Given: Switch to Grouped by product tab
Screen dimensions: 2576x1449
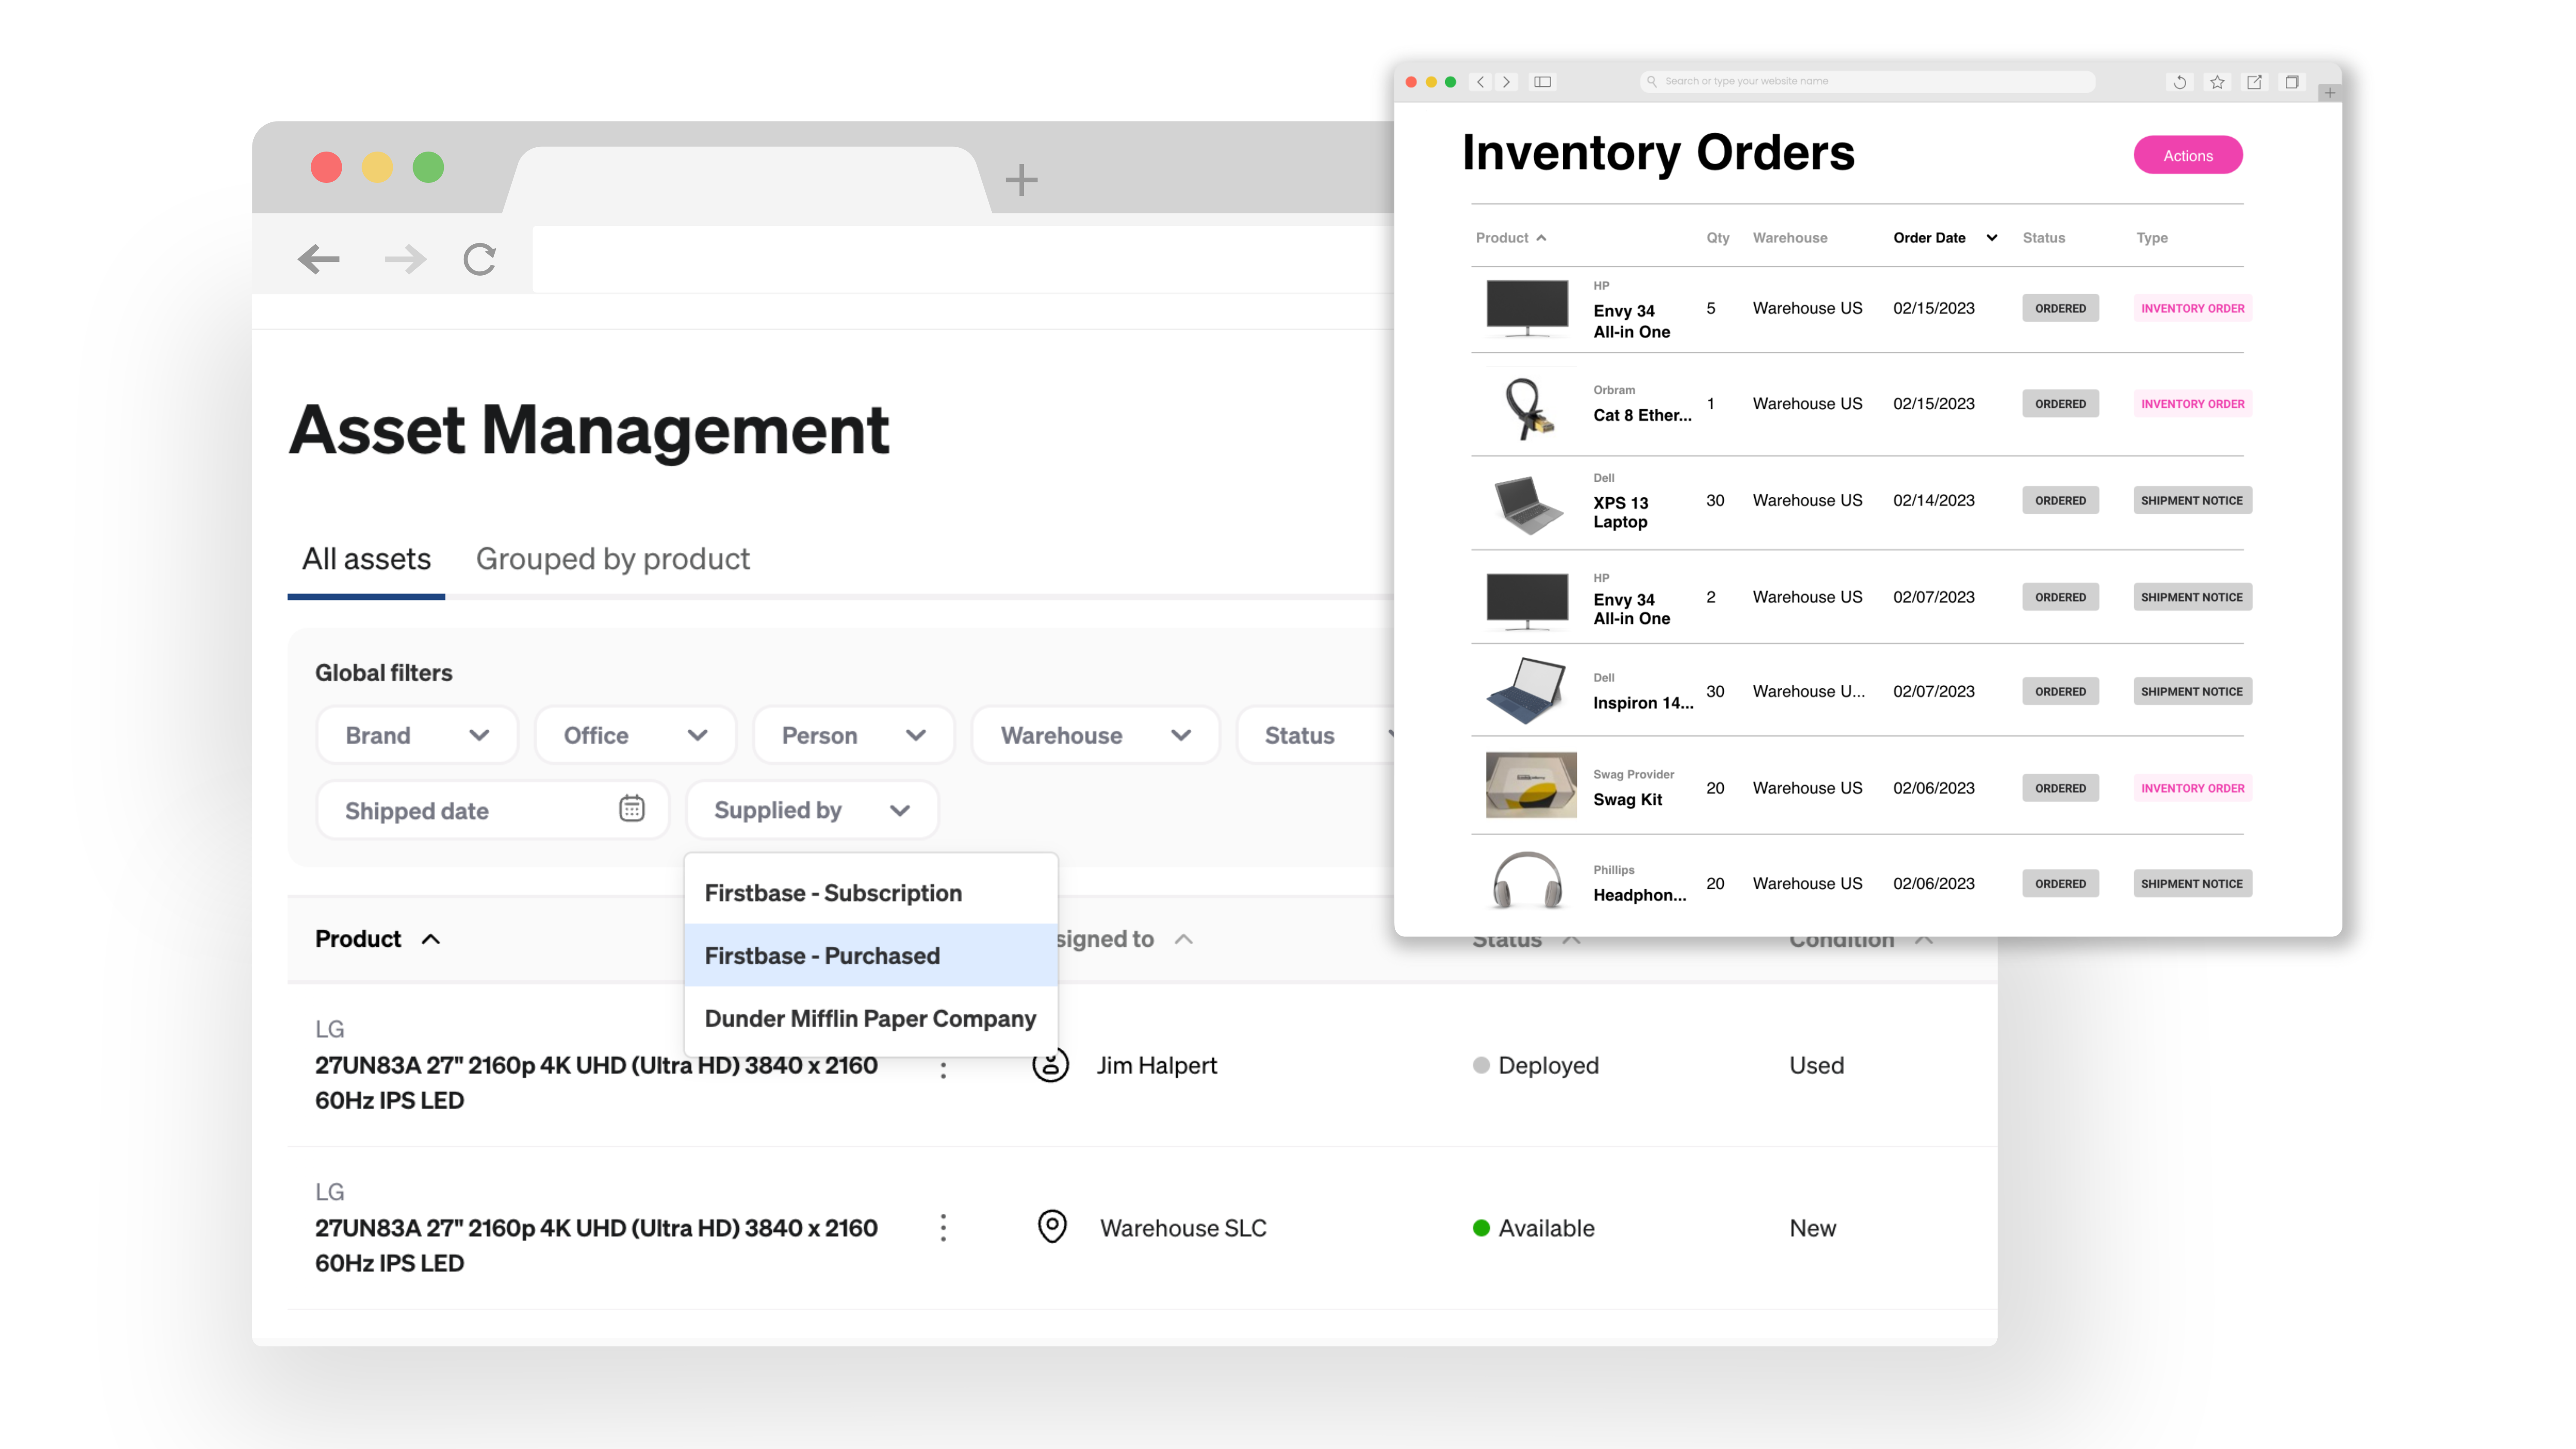Looking at the screenshot, I should pyautogui.click(x=612, y=559).
